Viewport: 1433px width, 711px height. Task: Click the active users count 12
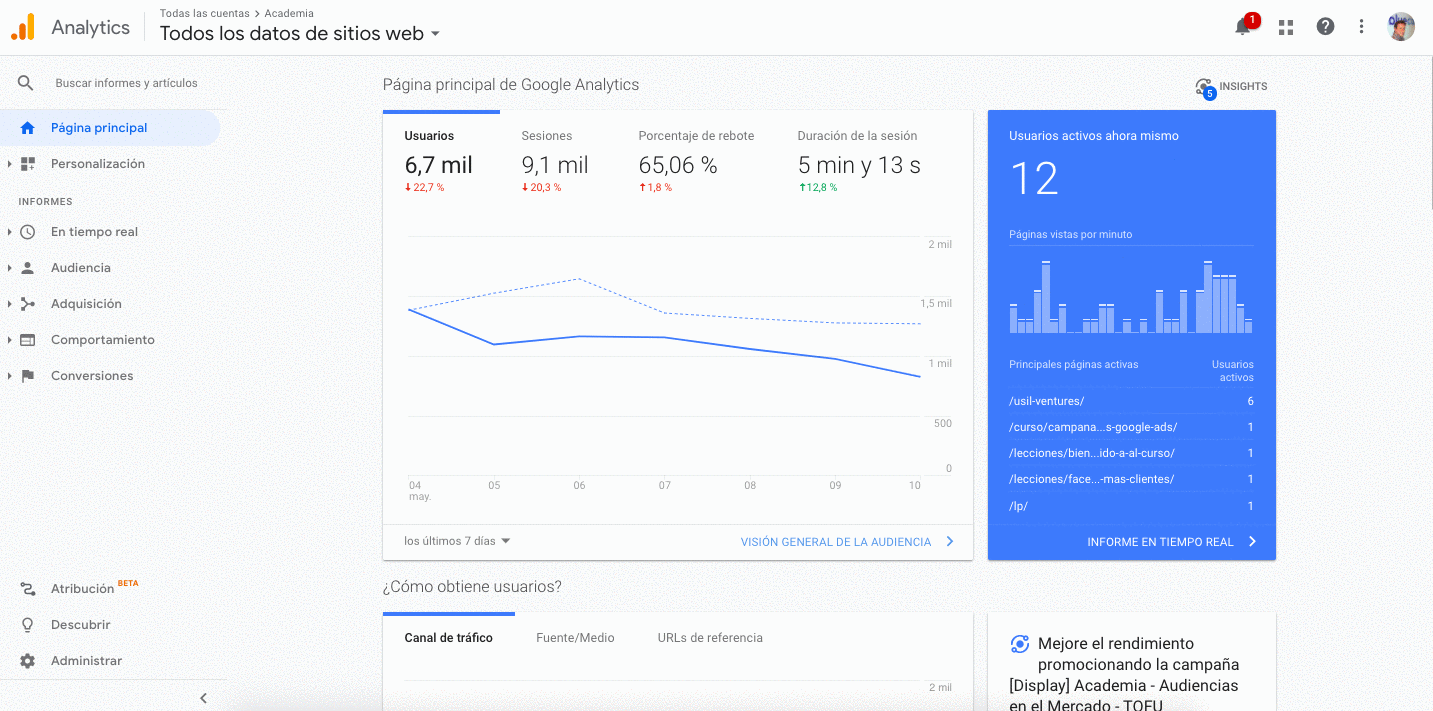point(1034,179)
